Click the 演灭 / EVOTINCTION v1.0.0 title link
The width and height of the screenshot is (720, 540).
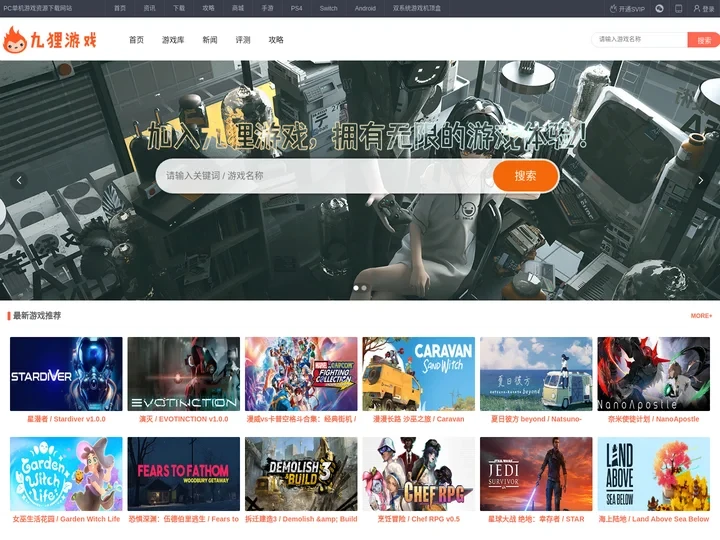coord(184,419)
